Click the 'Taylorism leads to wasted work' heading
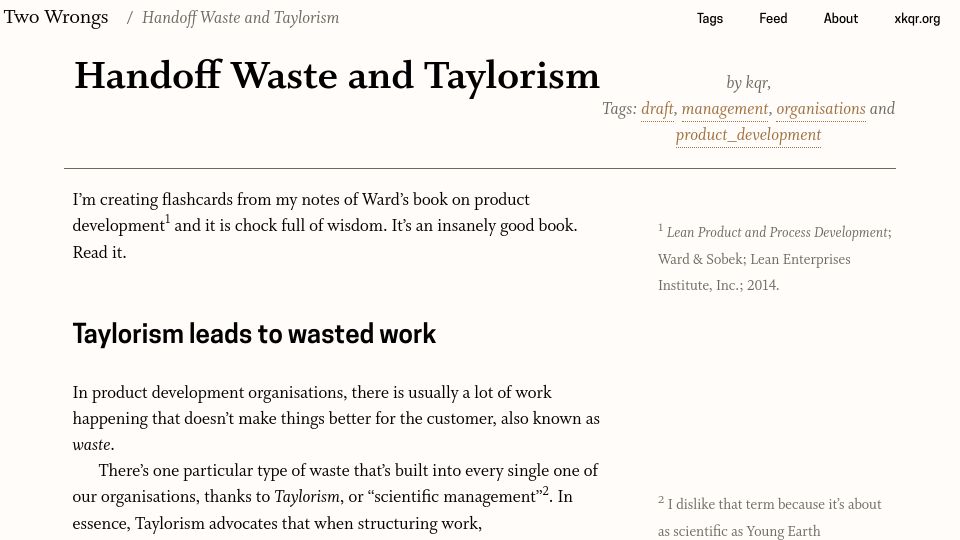 [254, 334]
